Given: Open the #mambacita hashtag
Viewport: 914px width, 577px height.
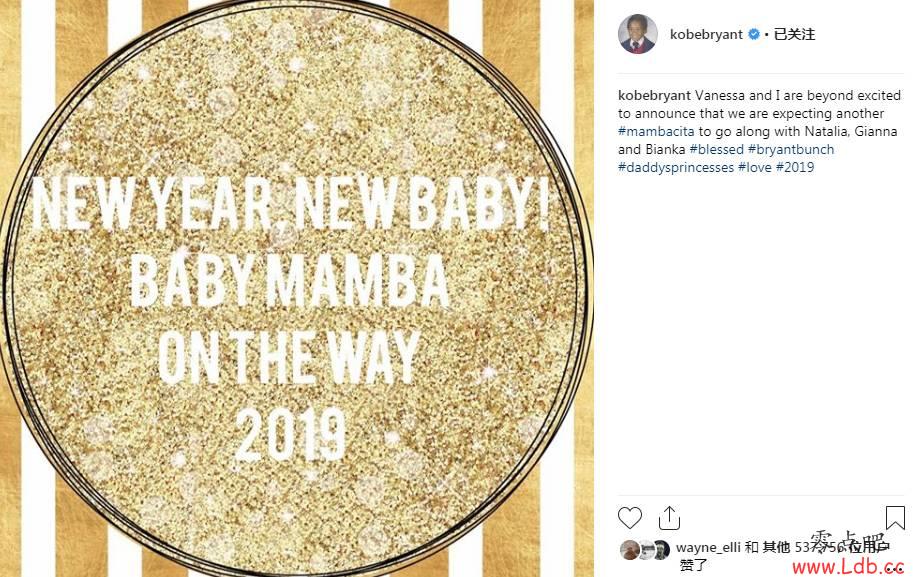Looking at the screenshot, I should 656,132.
